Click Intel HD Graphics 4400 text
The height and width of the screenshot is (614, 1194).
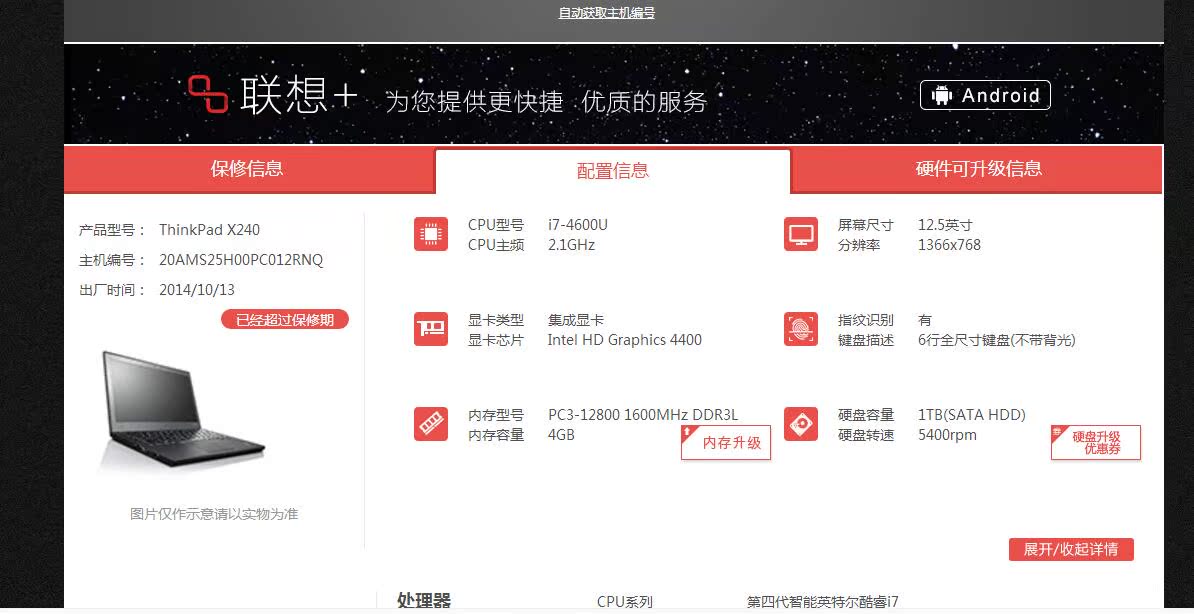click(x=624, y=340)
